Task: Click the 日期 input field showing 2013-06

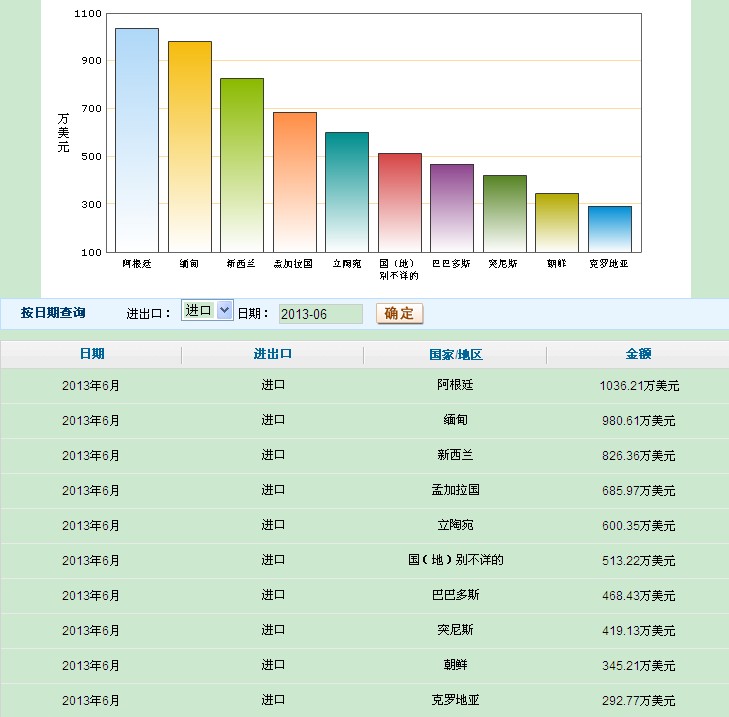Action: [x=320, y=314]
